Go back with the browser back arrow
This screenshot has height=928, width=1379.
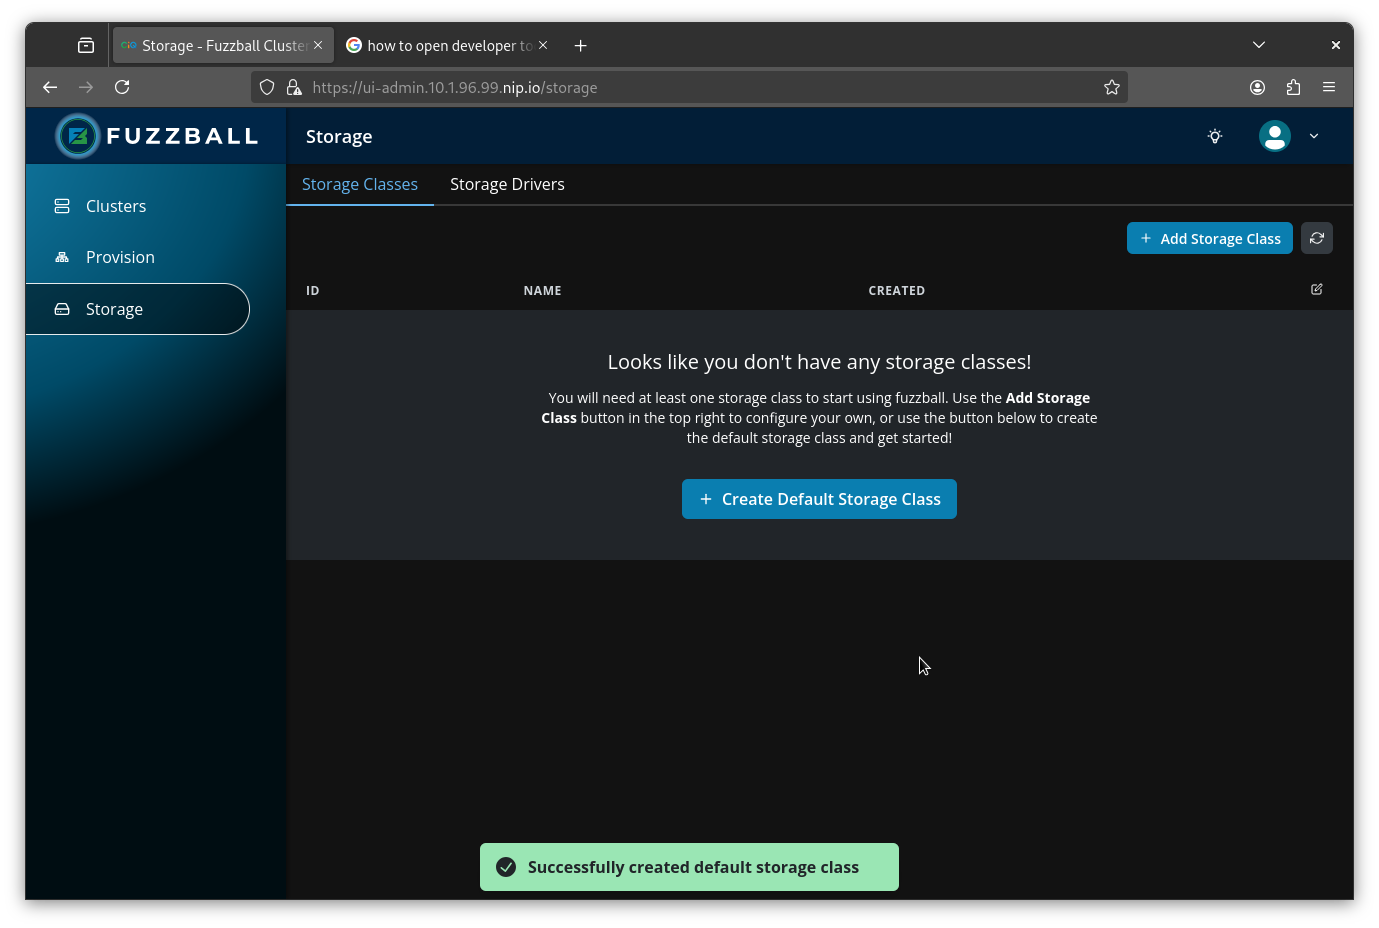pos(50,87)
